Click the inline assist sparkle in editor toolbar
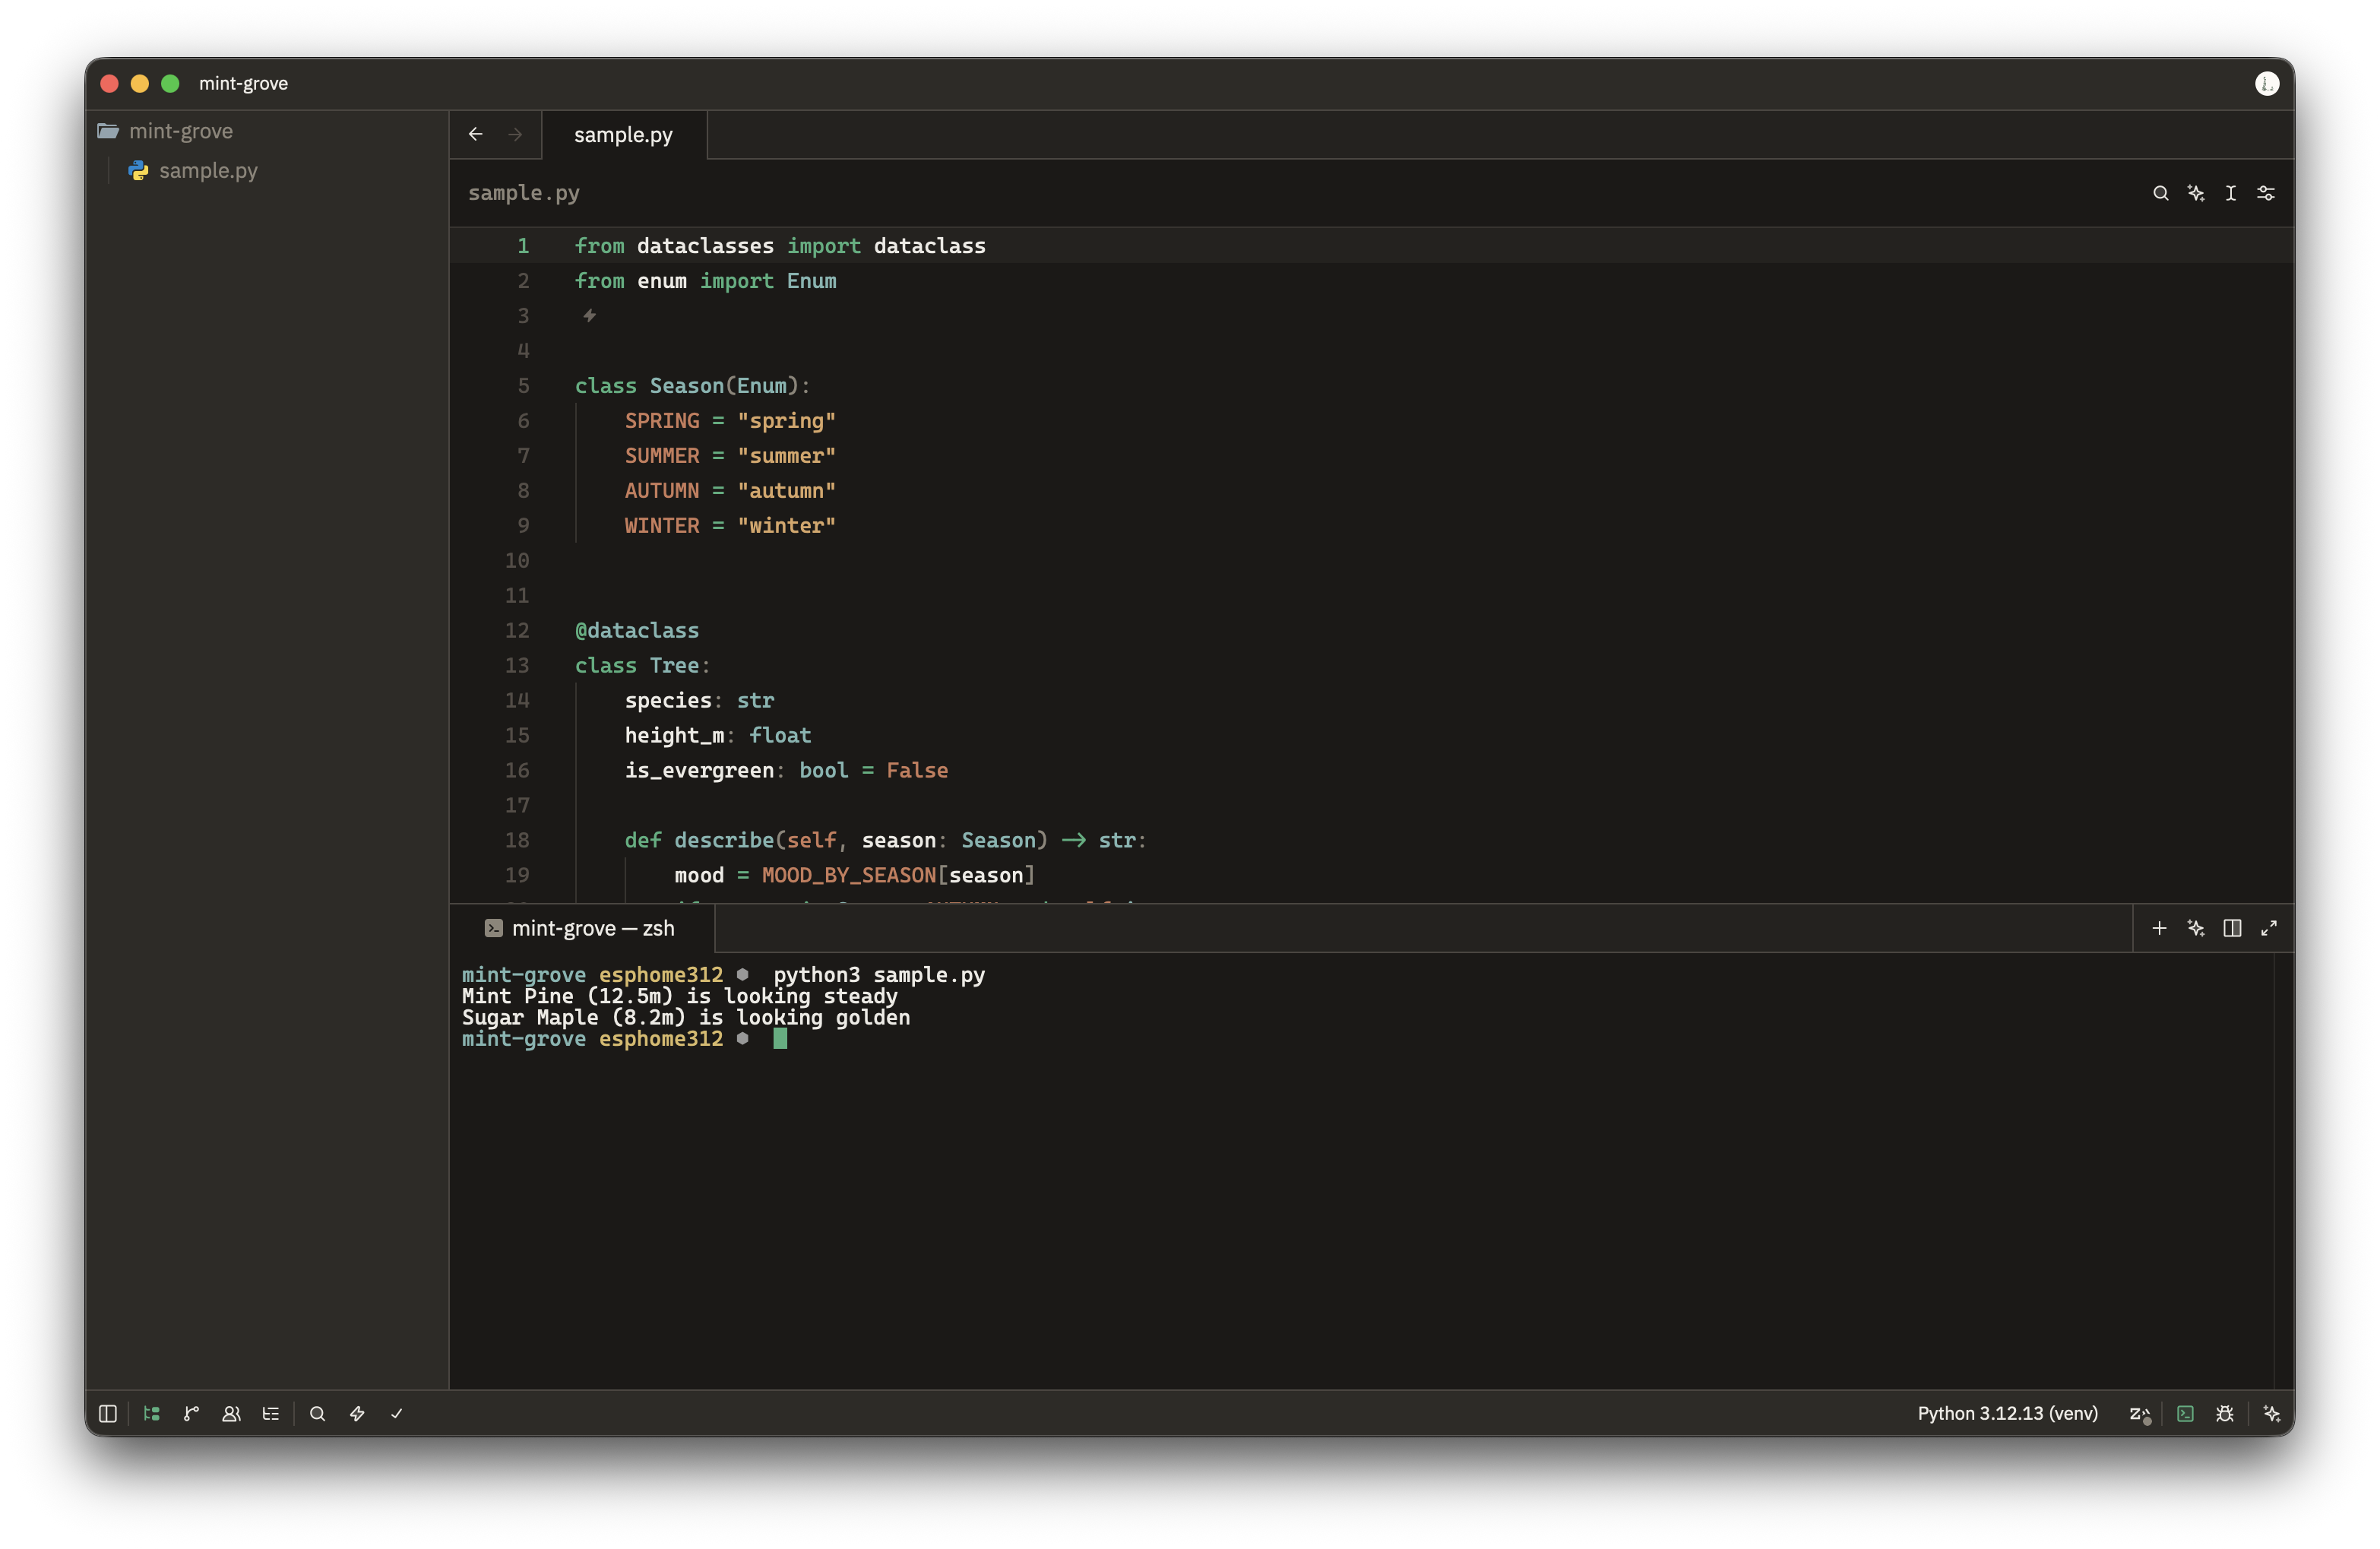The height and width of the screenshot is (1549, 2380). point(2196,193)
